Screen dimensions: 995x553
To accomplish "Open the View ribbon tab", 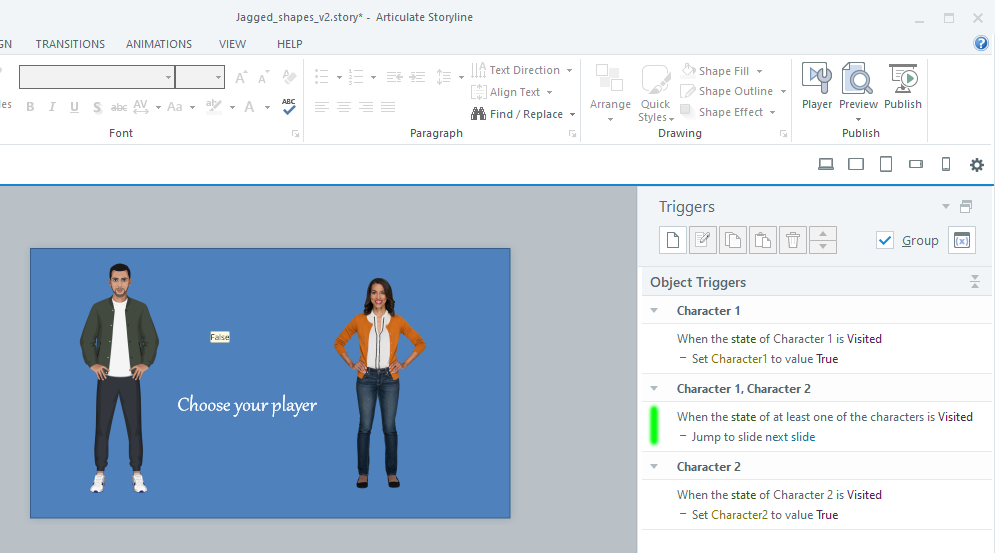I will click(x=232, y=44).
